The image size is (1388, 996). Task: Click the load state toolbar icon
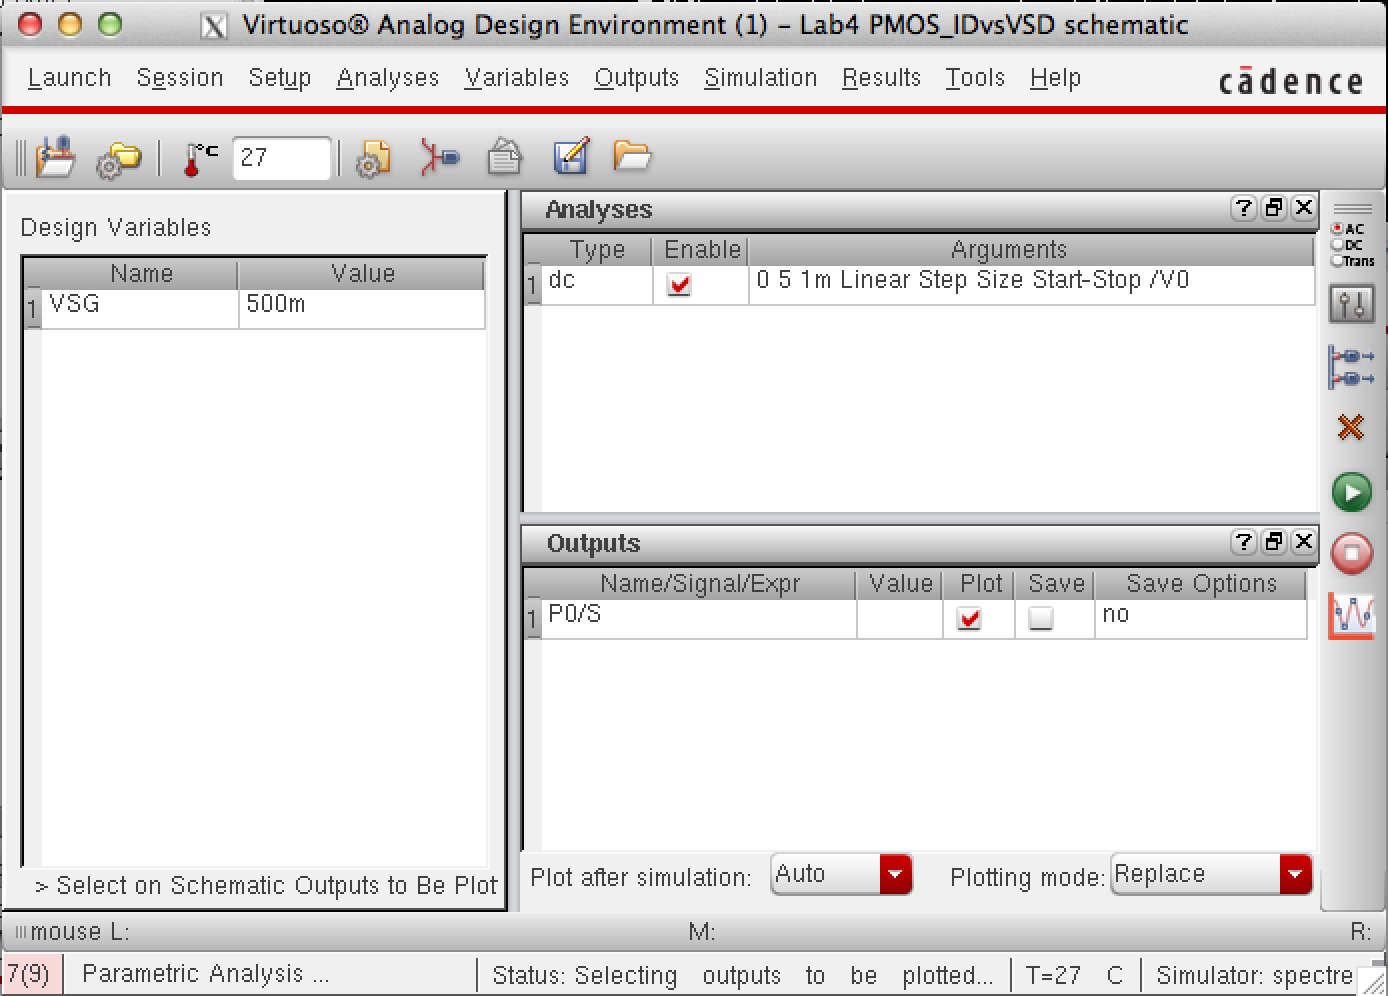pyautogui.click(x=55, y=158)
